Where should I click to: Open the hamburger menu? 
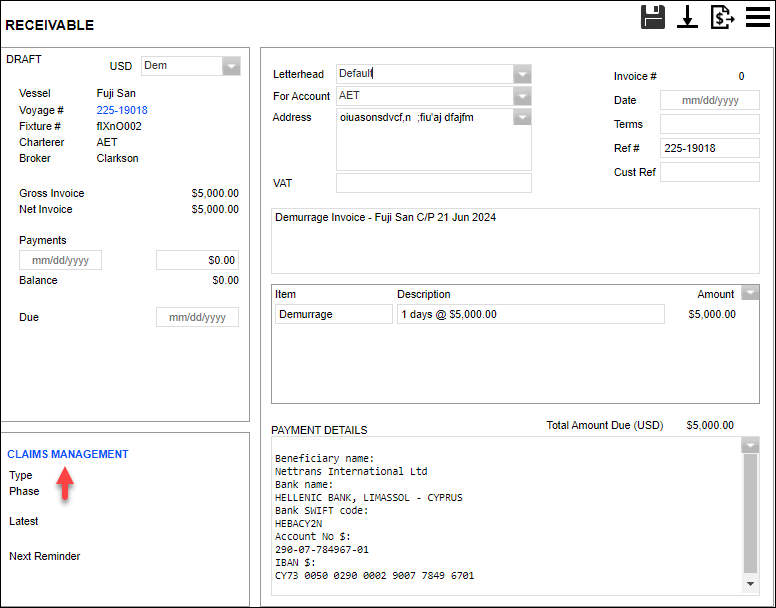click(x=757, y=17)
